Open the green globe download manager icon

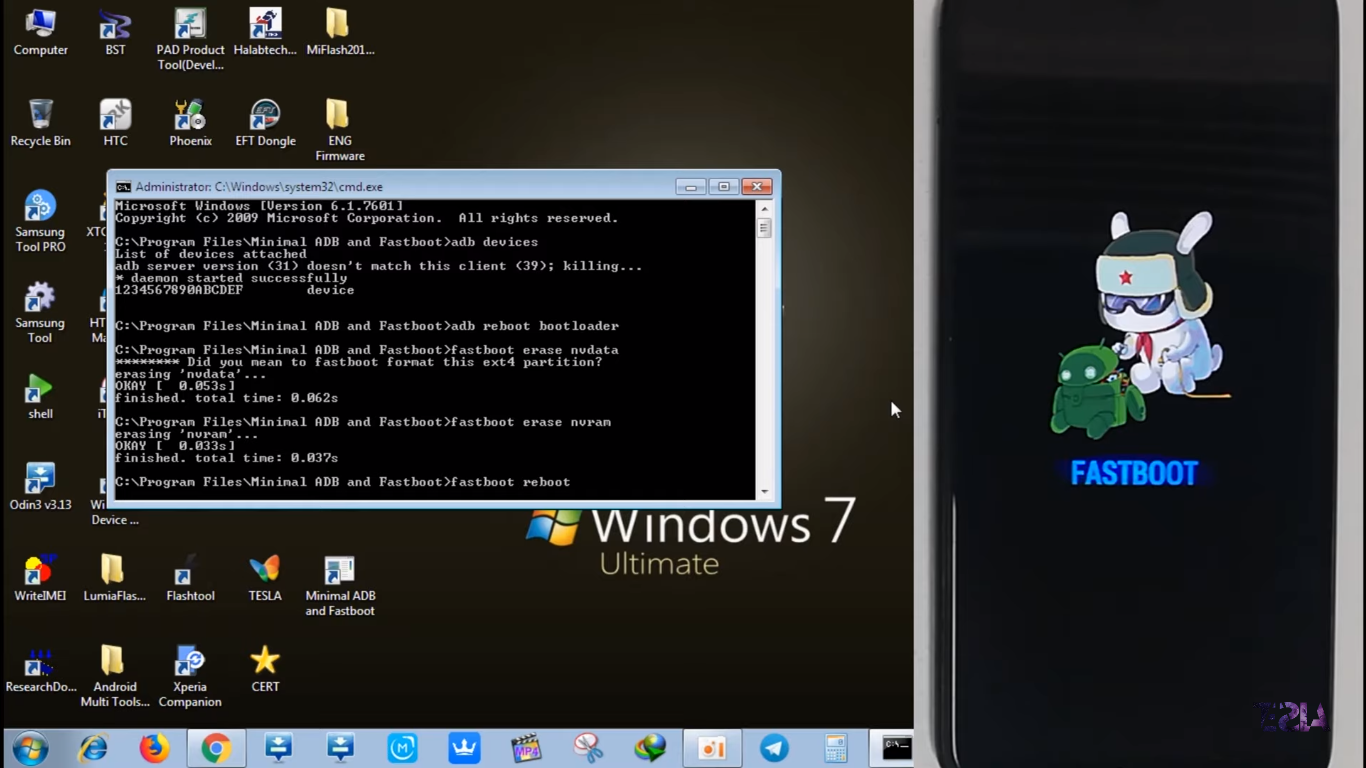[650, 748]
